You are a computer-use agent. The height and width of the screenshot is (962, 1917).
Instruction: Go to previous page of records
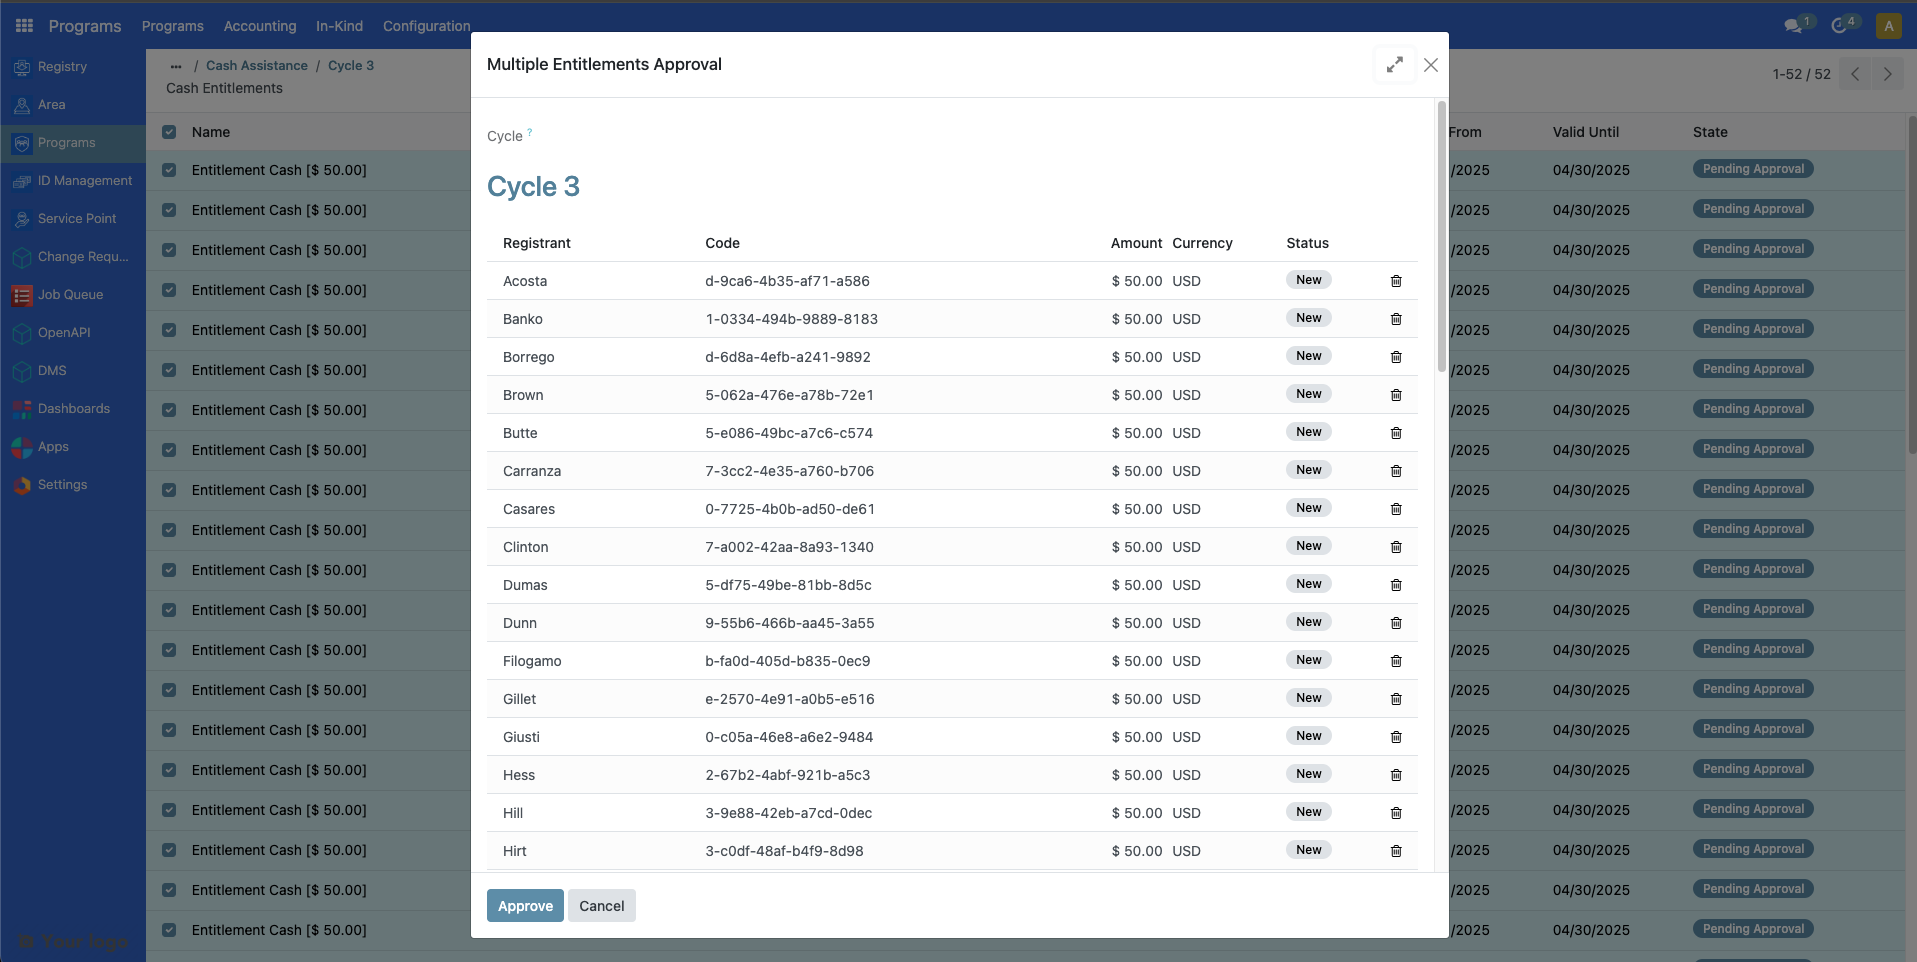[1855, 74]
